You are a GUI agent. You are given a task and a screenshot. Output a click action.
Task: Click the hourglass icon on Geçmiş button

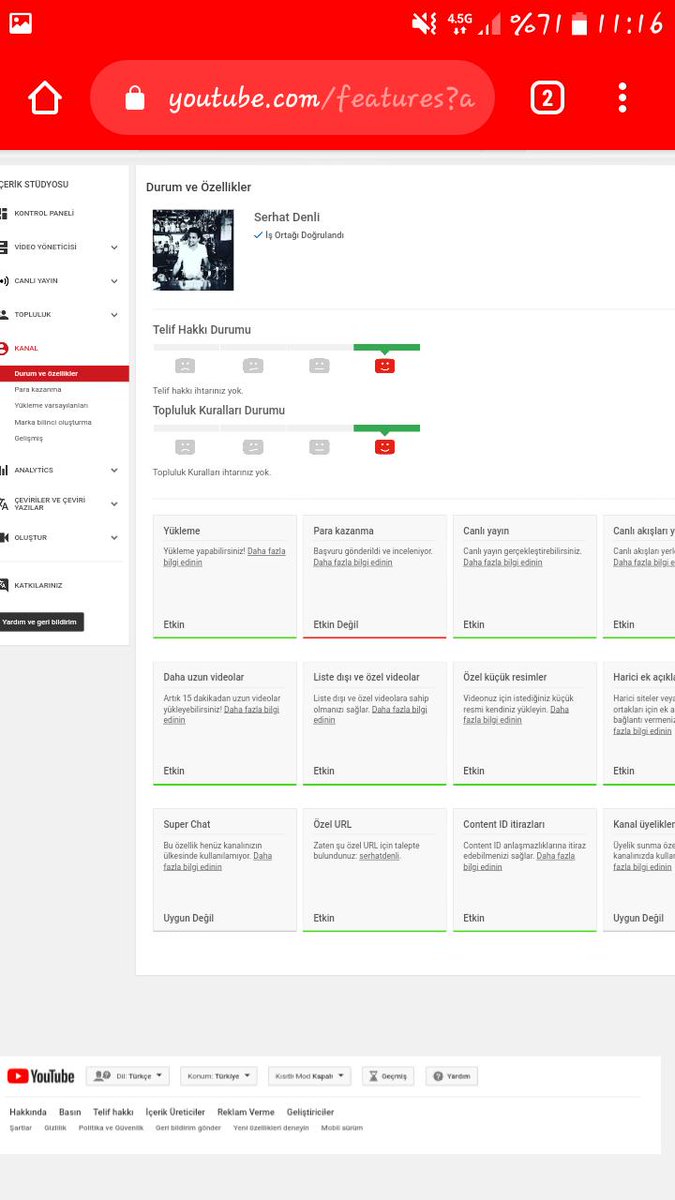click(372, 1076)
